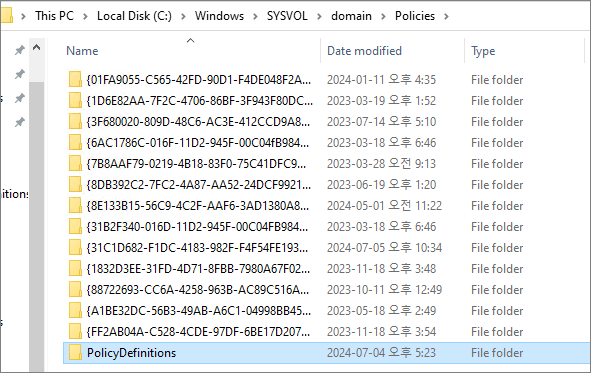This screenshot has height=373, width=591.
Task: Select folder icon for {1832D3EE-31FD-4D71 row
Action: 75,269
